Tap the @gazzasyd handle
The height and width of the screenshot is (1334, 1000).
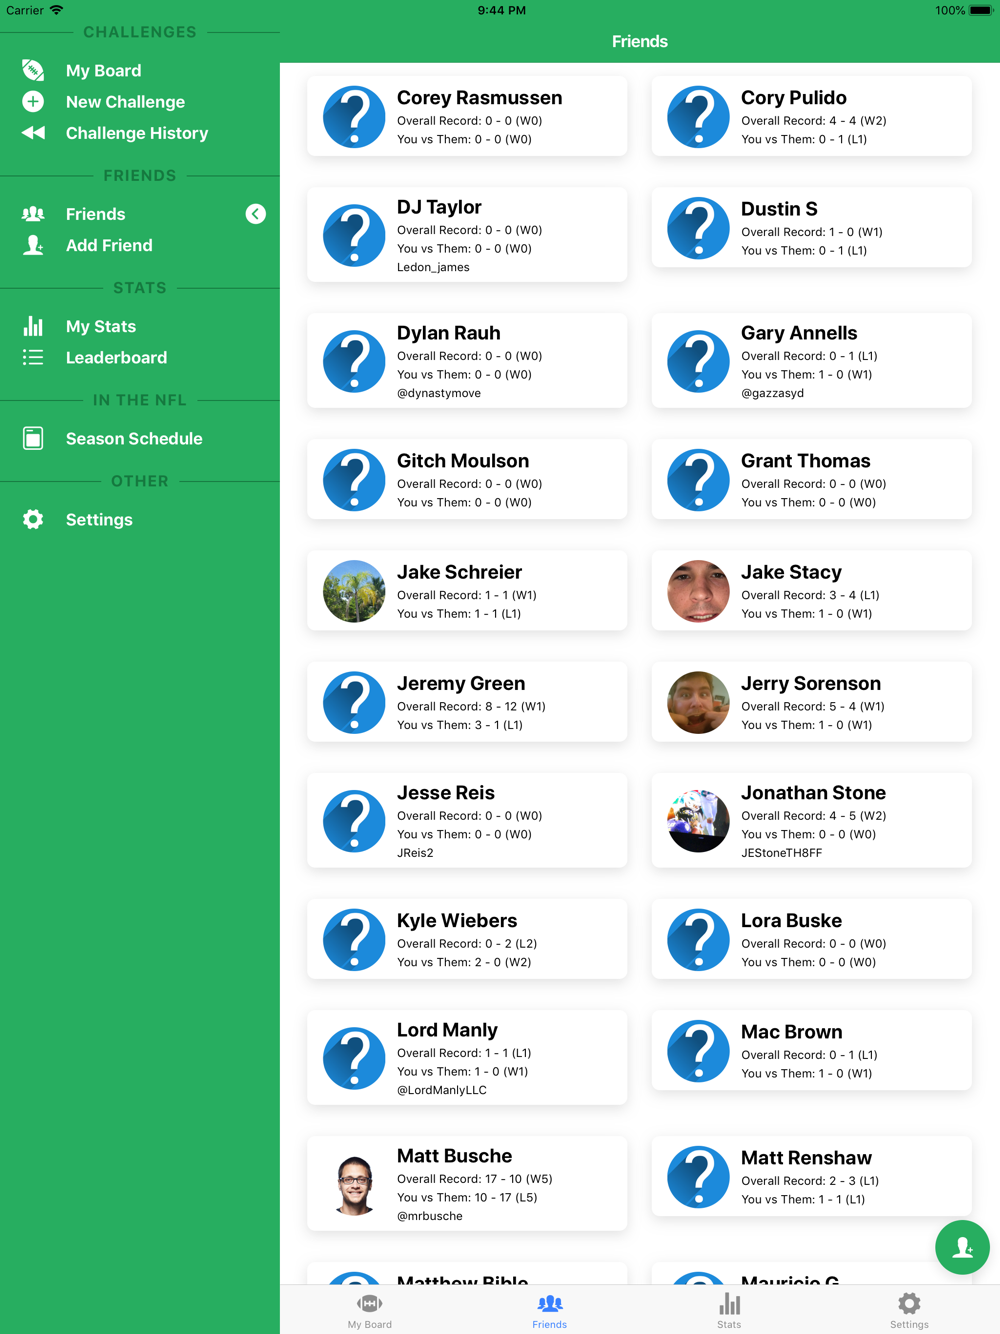(772, 393)
